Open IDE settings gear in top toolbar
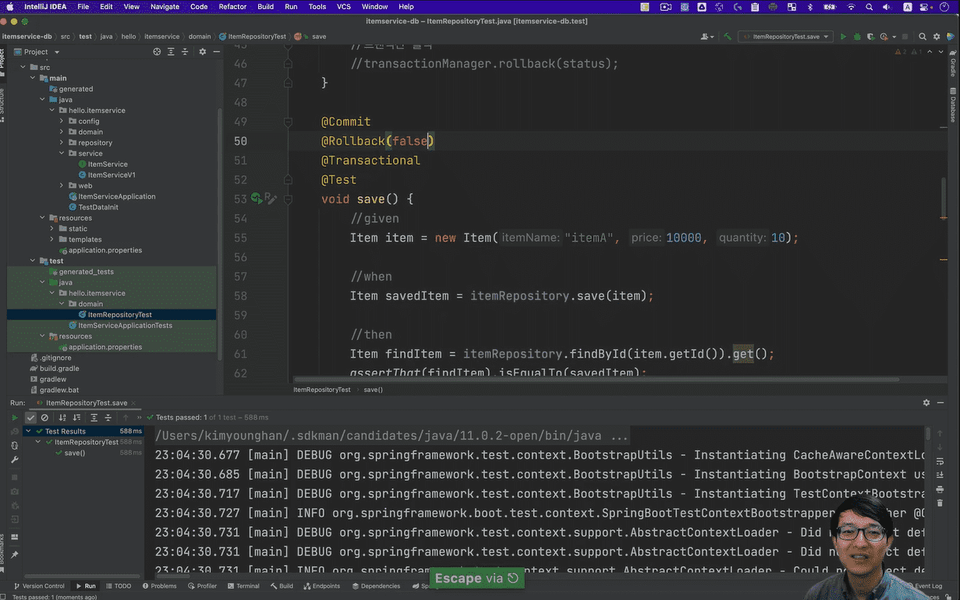960x600 pixels. [x=939, y=37]
